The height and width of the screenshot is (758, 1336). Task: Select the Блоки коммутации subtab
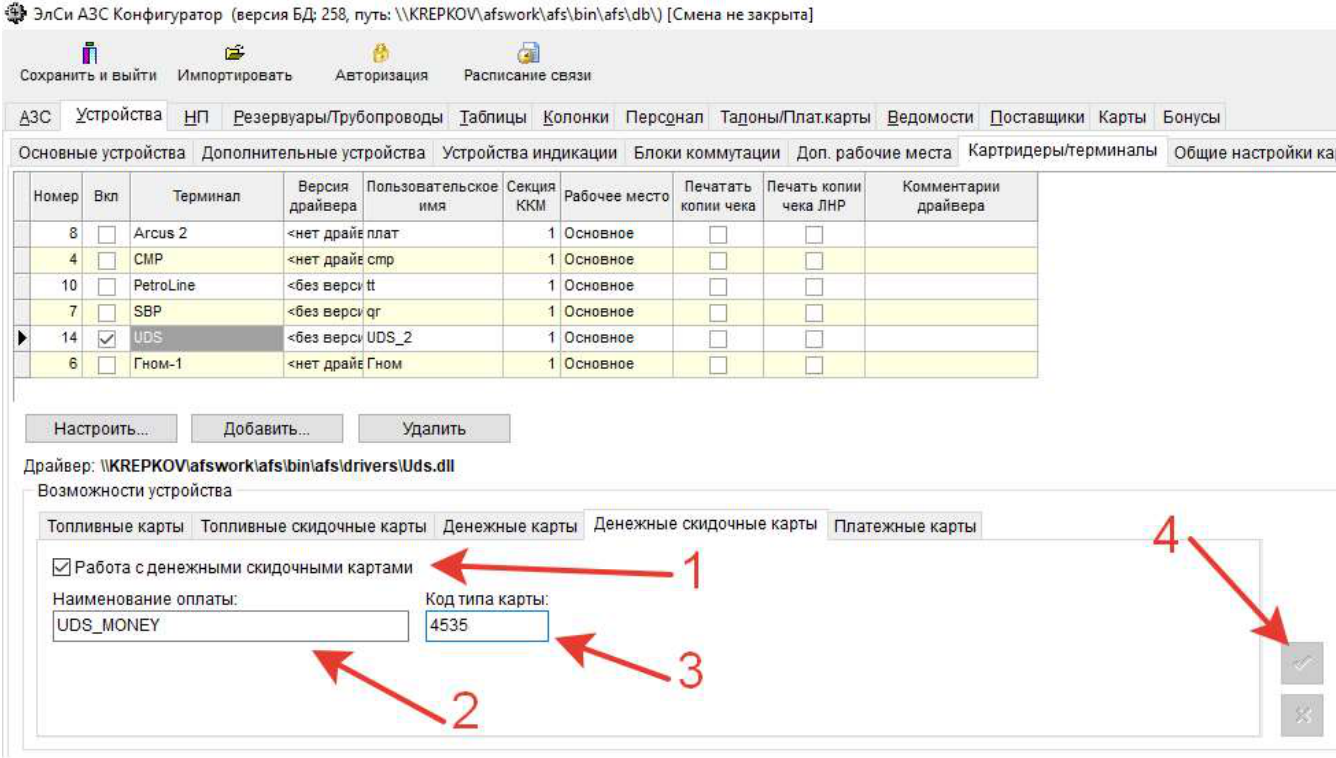706,153
